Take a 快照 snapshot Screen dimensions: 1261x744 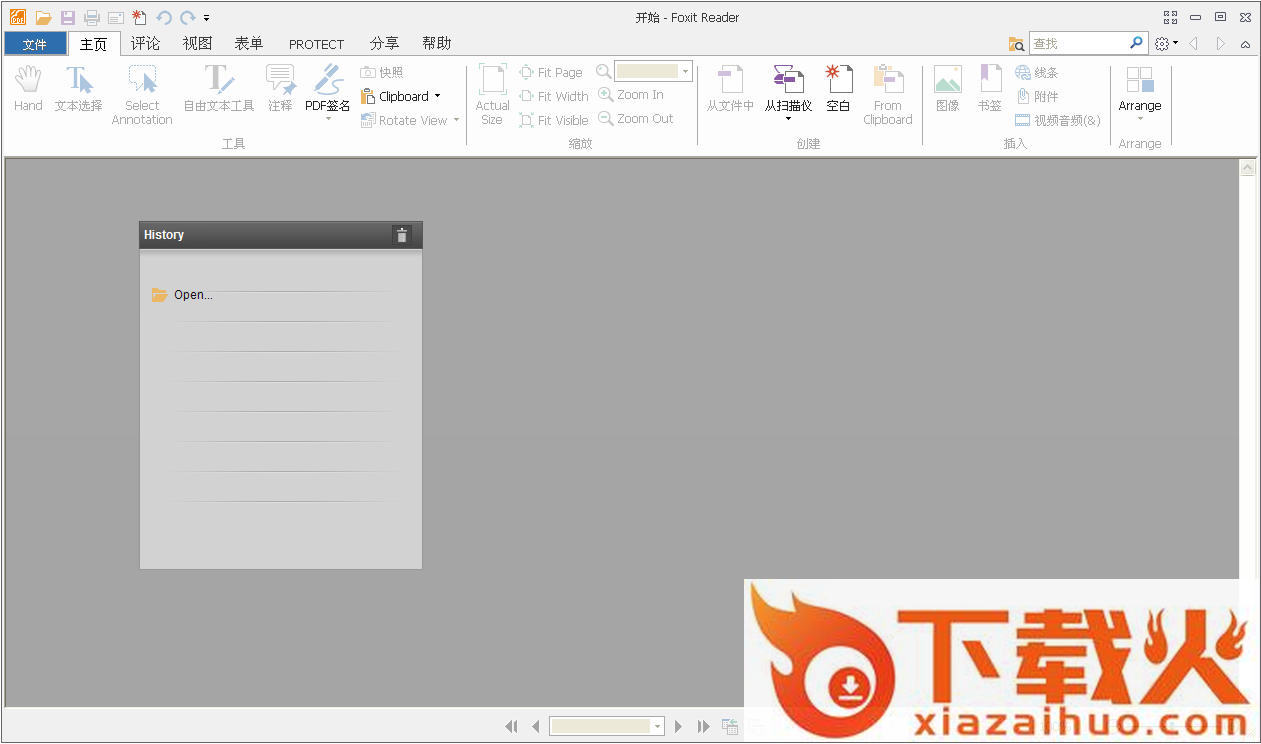[382, 72]
